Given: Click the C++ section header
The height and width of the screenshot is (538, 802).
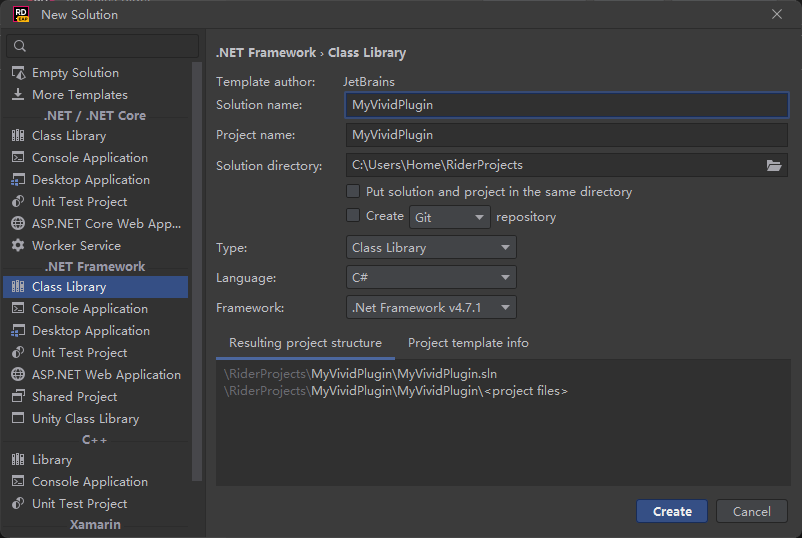Looking at the screenshot, I should [x=95, y=439].
